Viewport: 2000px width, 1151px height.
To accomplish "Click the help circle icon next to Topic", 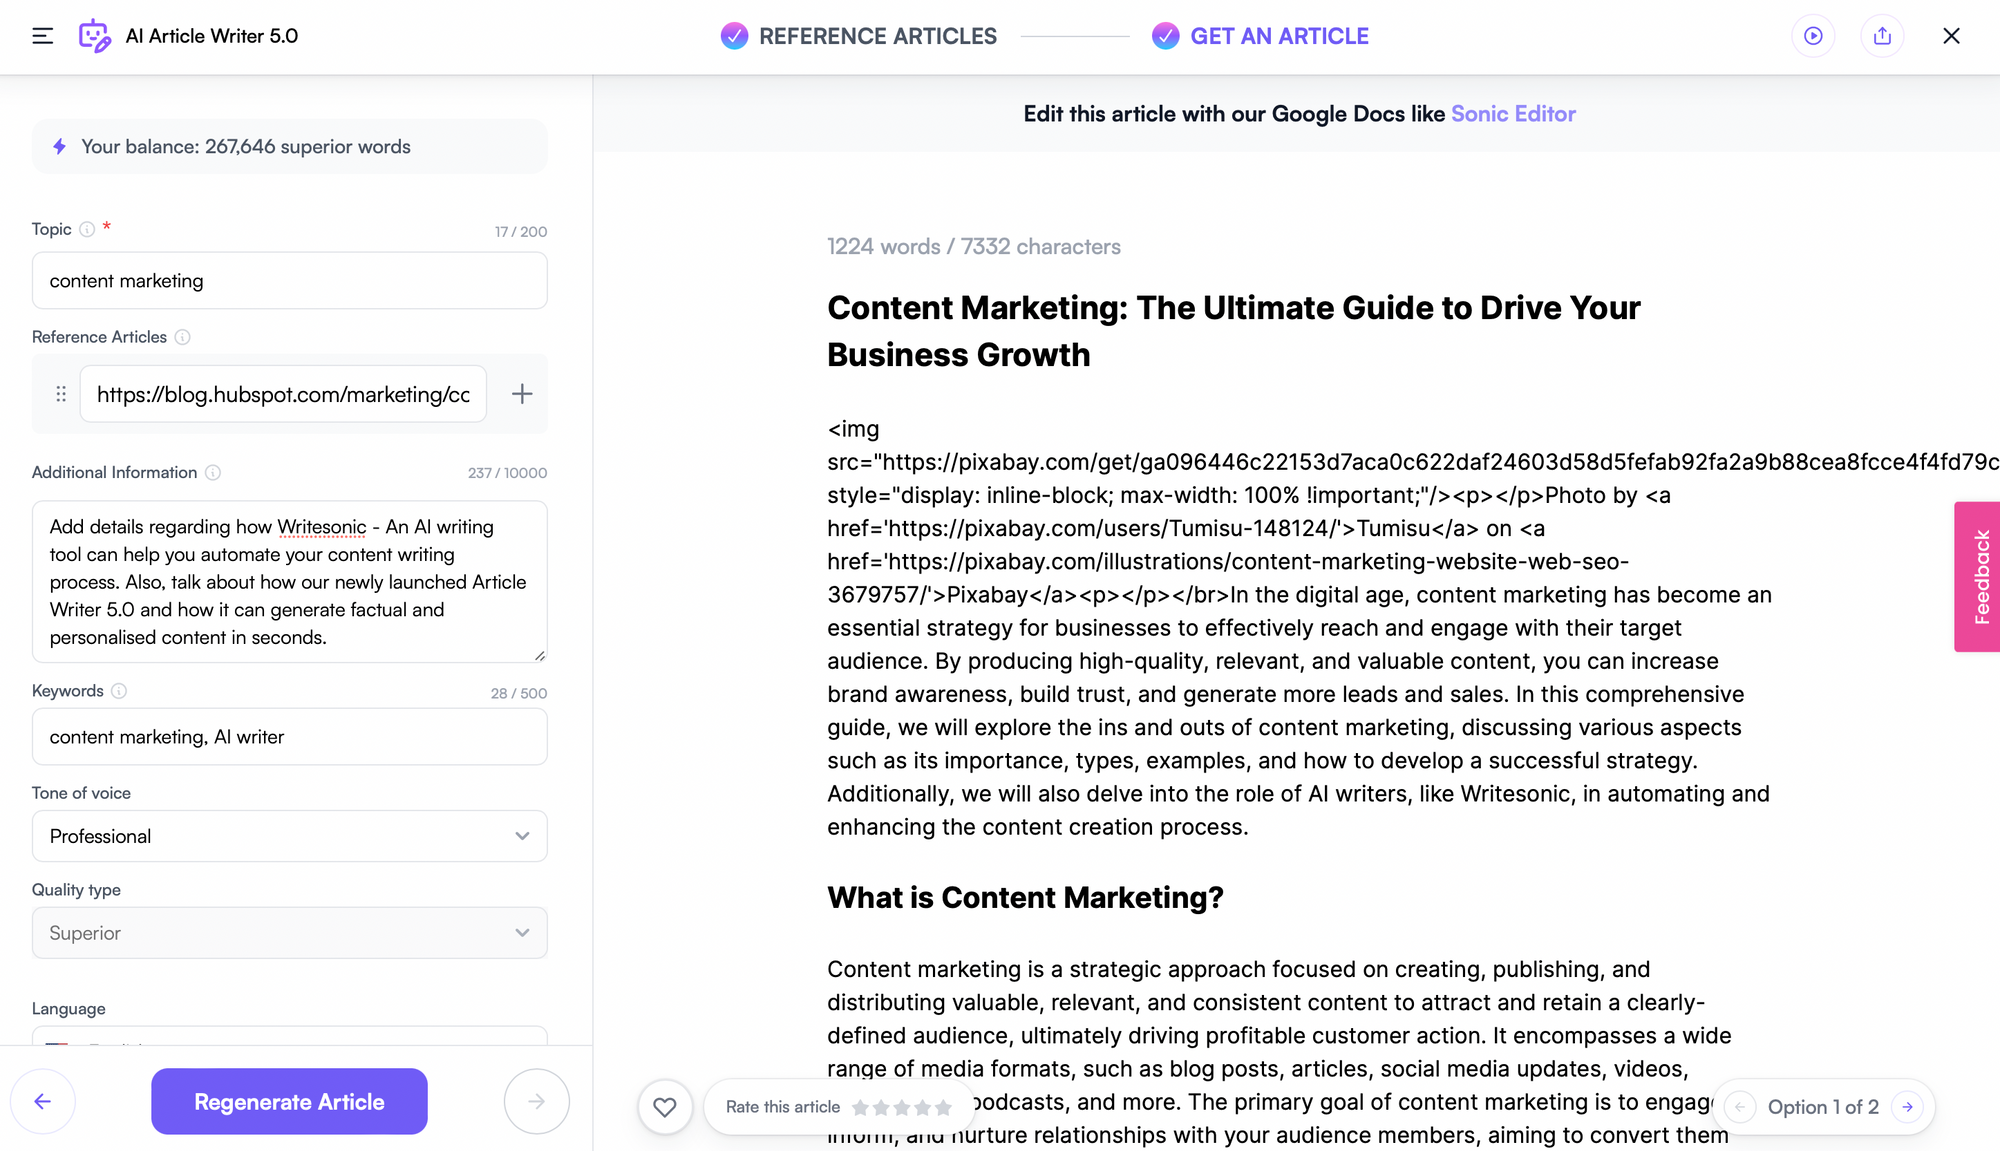I will point(87,229).
